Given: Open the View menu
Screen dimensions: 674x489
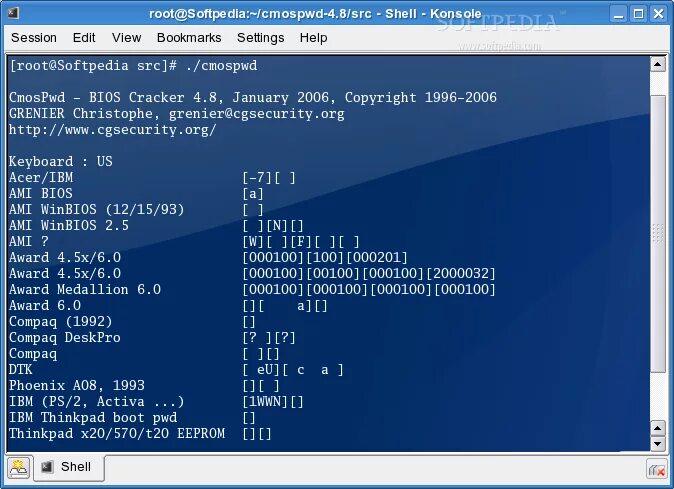Looking at the screenshot, I should [126, 38].
